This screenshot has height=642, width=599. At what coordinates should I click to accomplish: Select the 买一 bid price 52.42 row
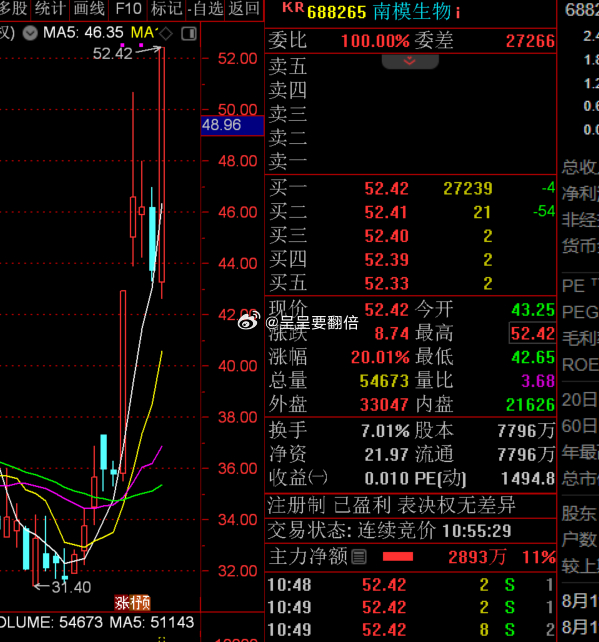click(x=410, y=189)
